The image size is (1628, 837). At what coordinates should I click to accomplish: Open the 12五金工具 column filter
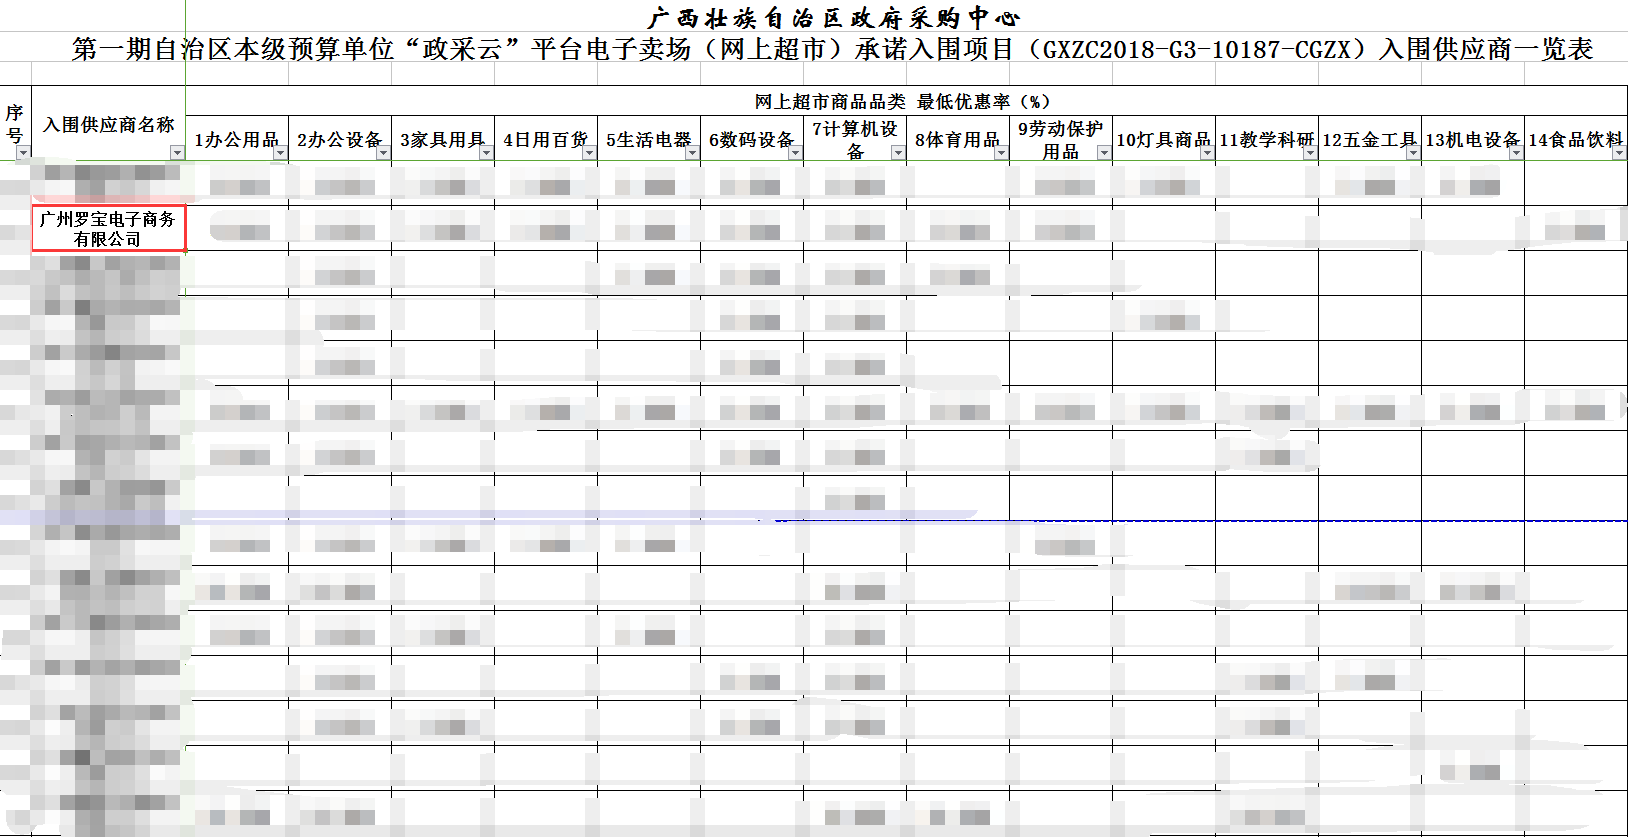(x=1413, y=153)
